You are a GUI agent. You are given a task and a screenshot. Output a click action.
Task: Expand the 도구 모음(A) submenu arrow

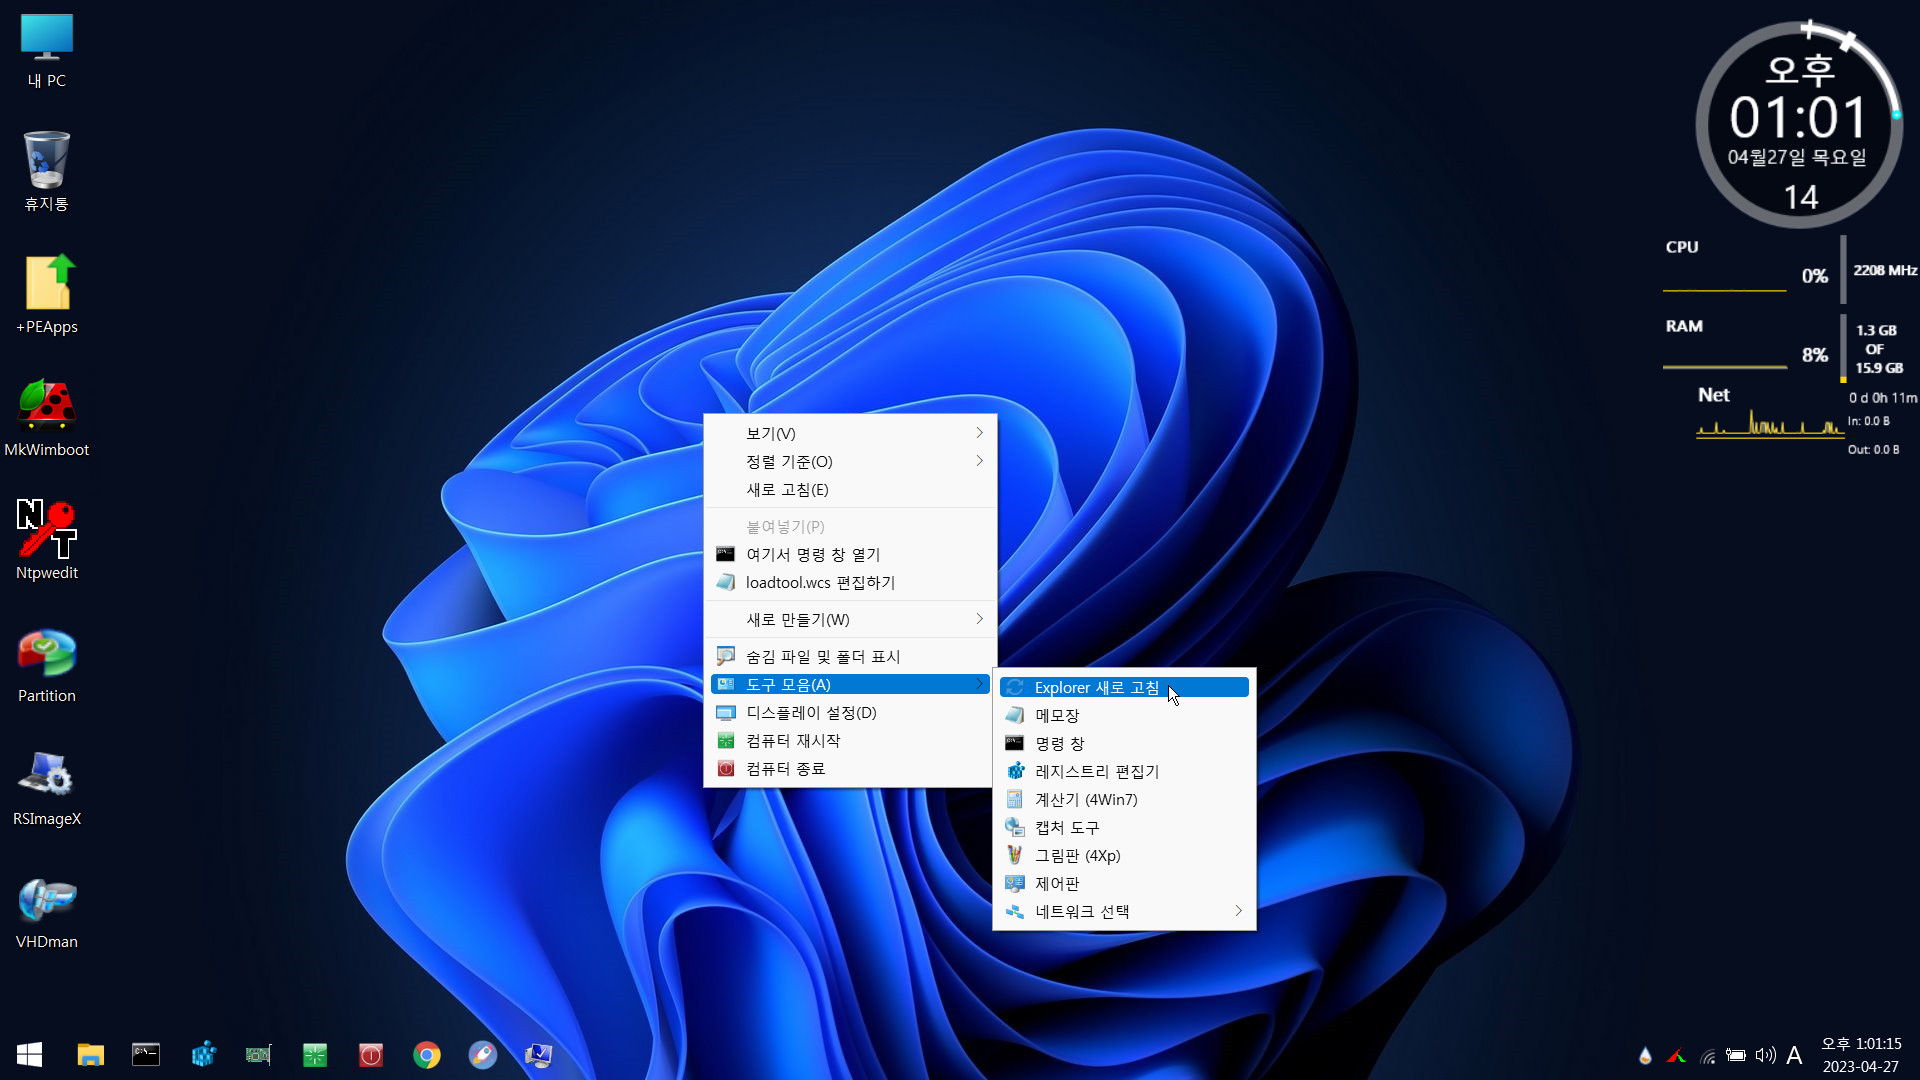979,684
